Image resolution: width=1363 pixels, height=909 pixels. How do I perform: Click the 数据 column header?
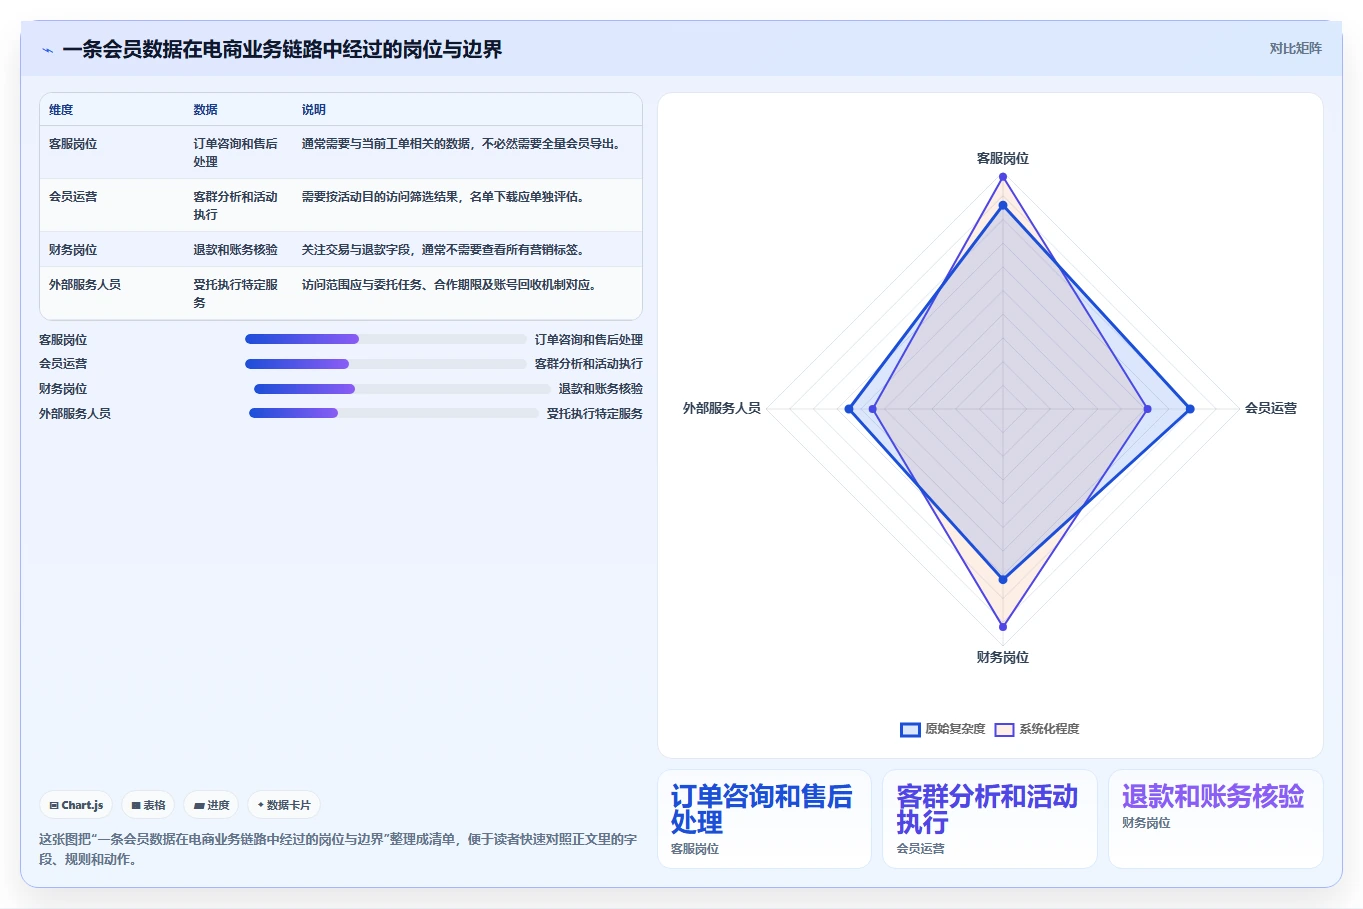205,110
